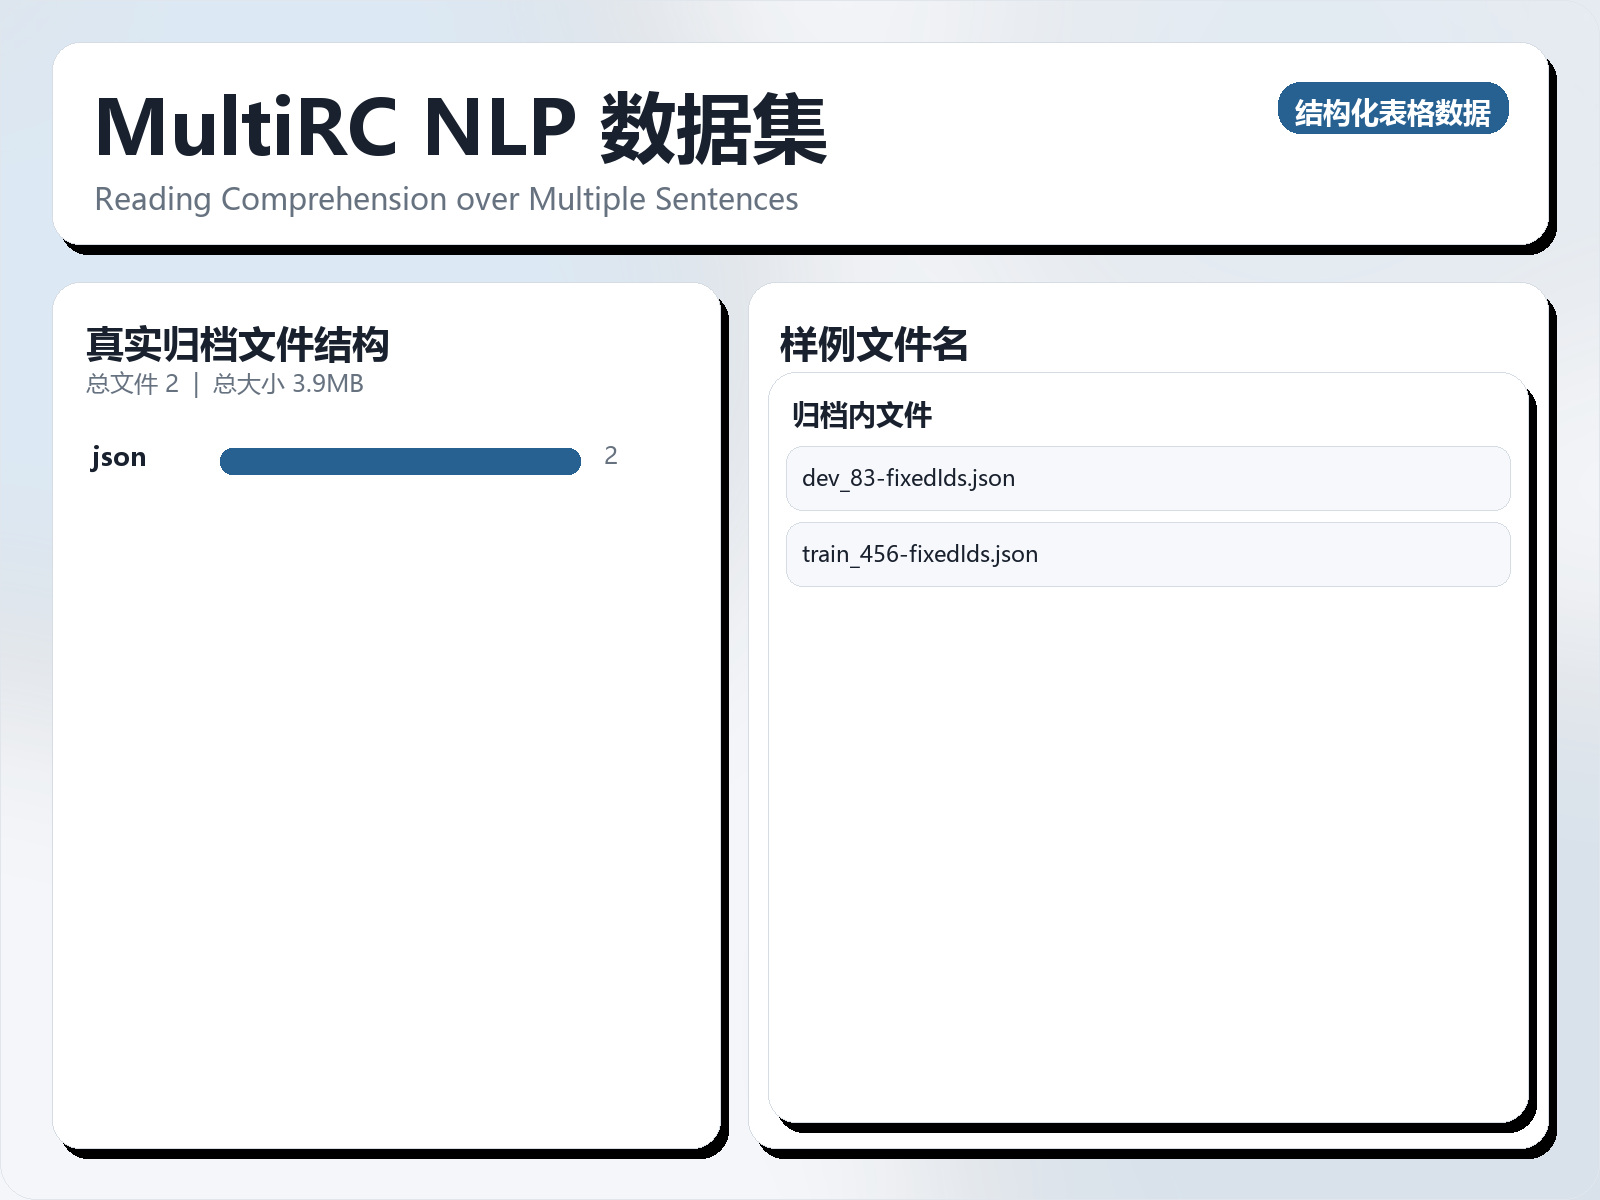Select the train_456-fixedIds.json file entry

tap(1147, 553)
